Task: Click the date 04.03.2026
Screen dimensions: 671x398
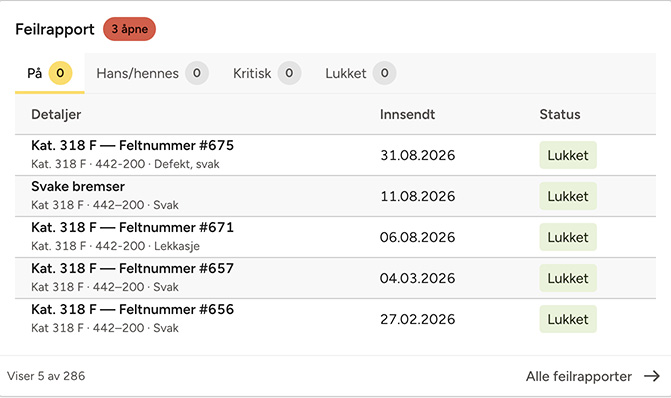Action: (x=418, y=278)
